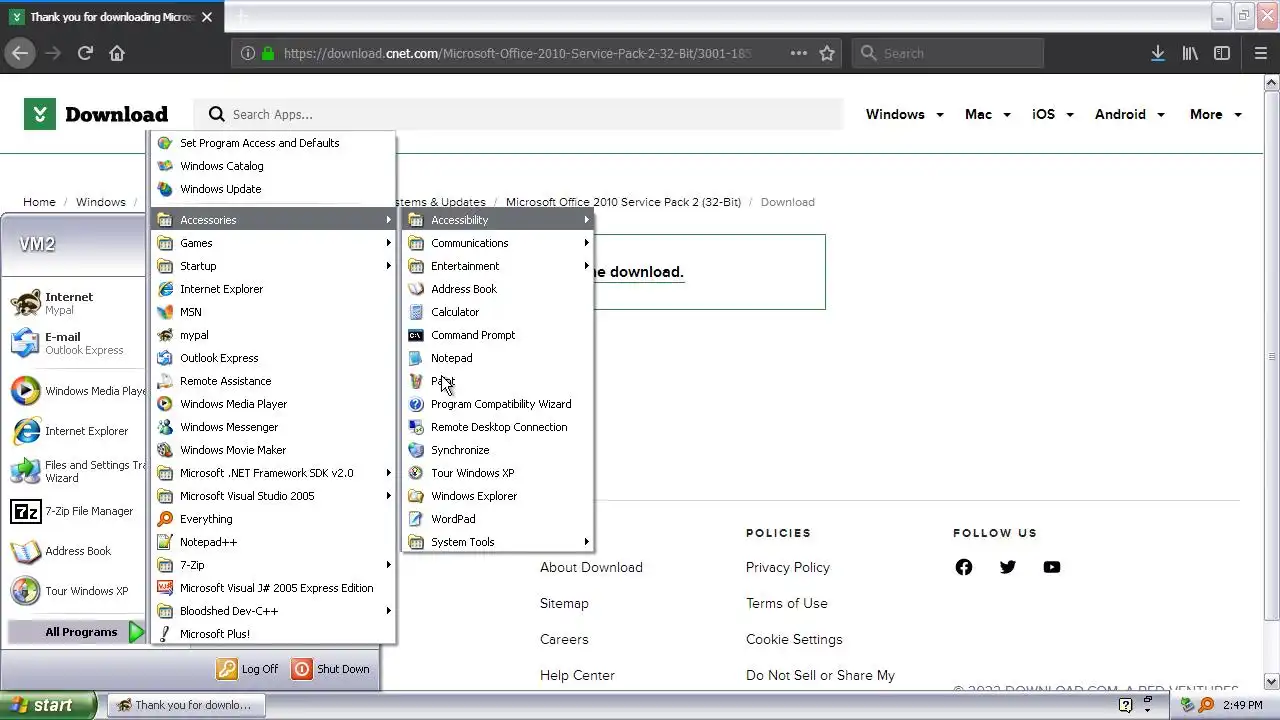Click the Mypal taskbar window button
The width and height of the screenshot is (1280, 720).
pos(186,705)
